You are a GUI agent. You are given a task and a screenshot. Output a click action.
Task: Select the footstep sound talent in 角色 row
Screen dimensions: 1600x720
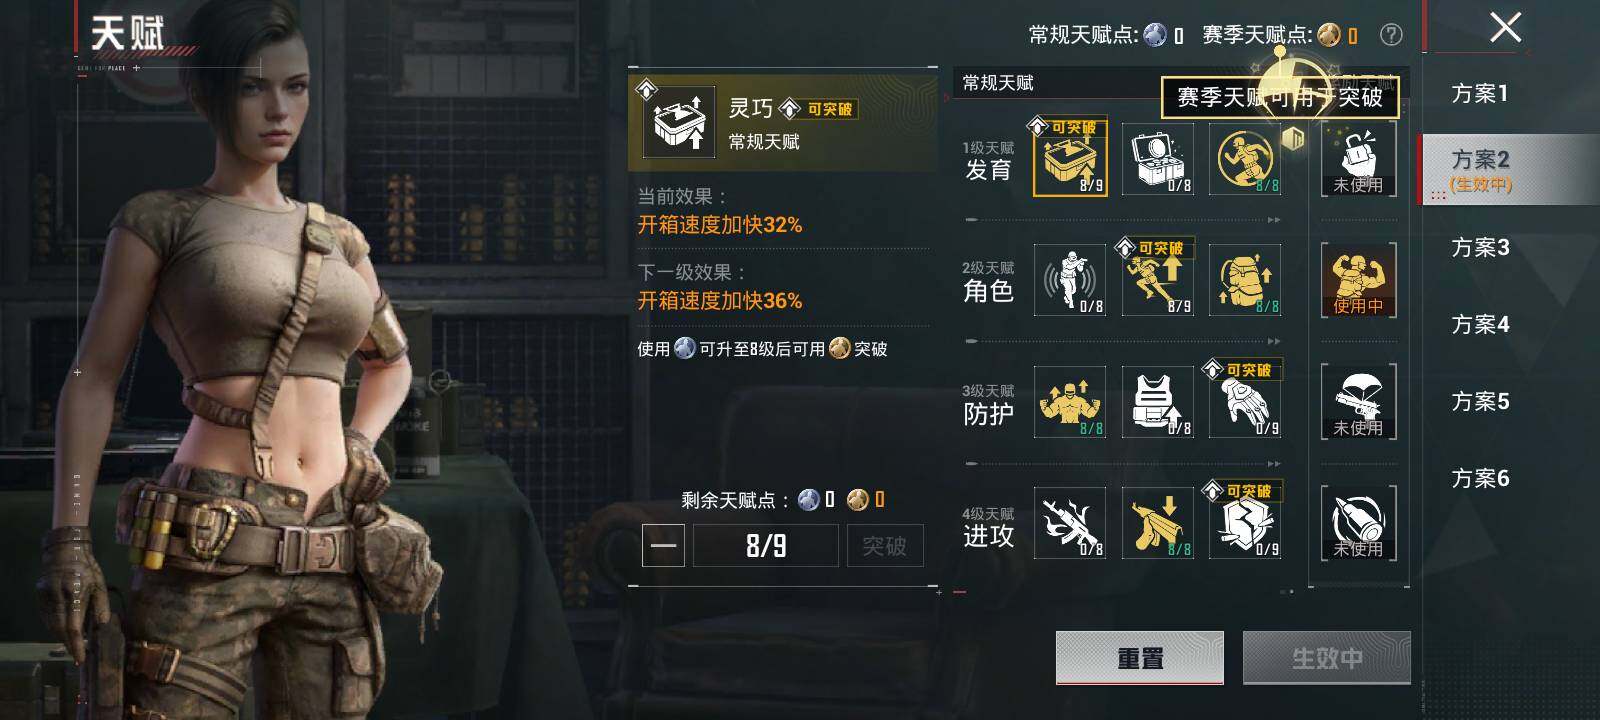(x=1070, y=280)
